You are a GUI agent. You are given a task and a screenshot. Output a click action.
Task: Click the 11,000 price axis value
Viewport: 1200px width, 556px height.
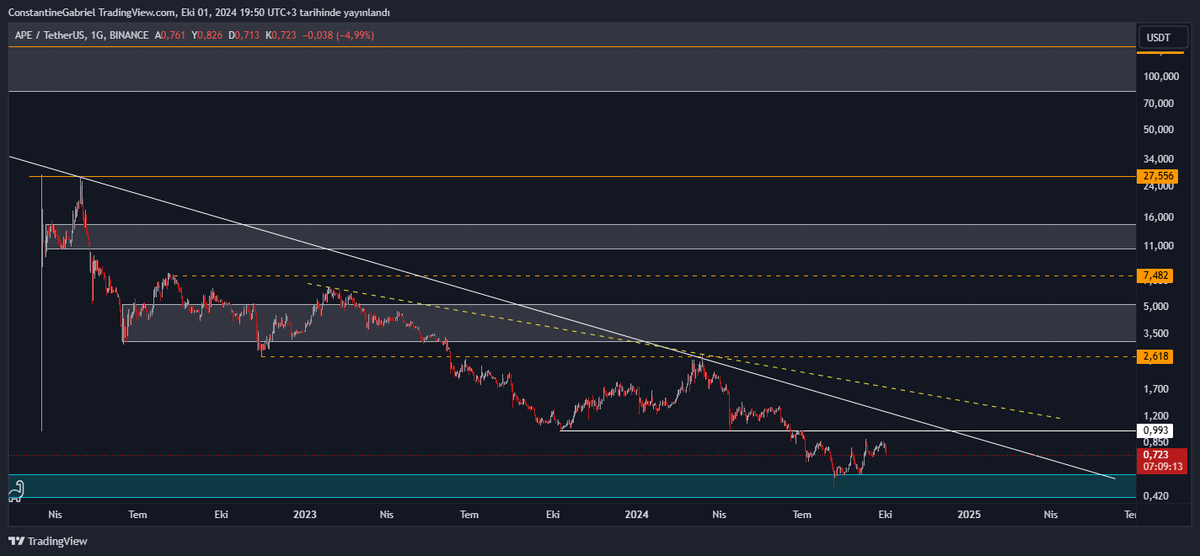click(1159, 246)
